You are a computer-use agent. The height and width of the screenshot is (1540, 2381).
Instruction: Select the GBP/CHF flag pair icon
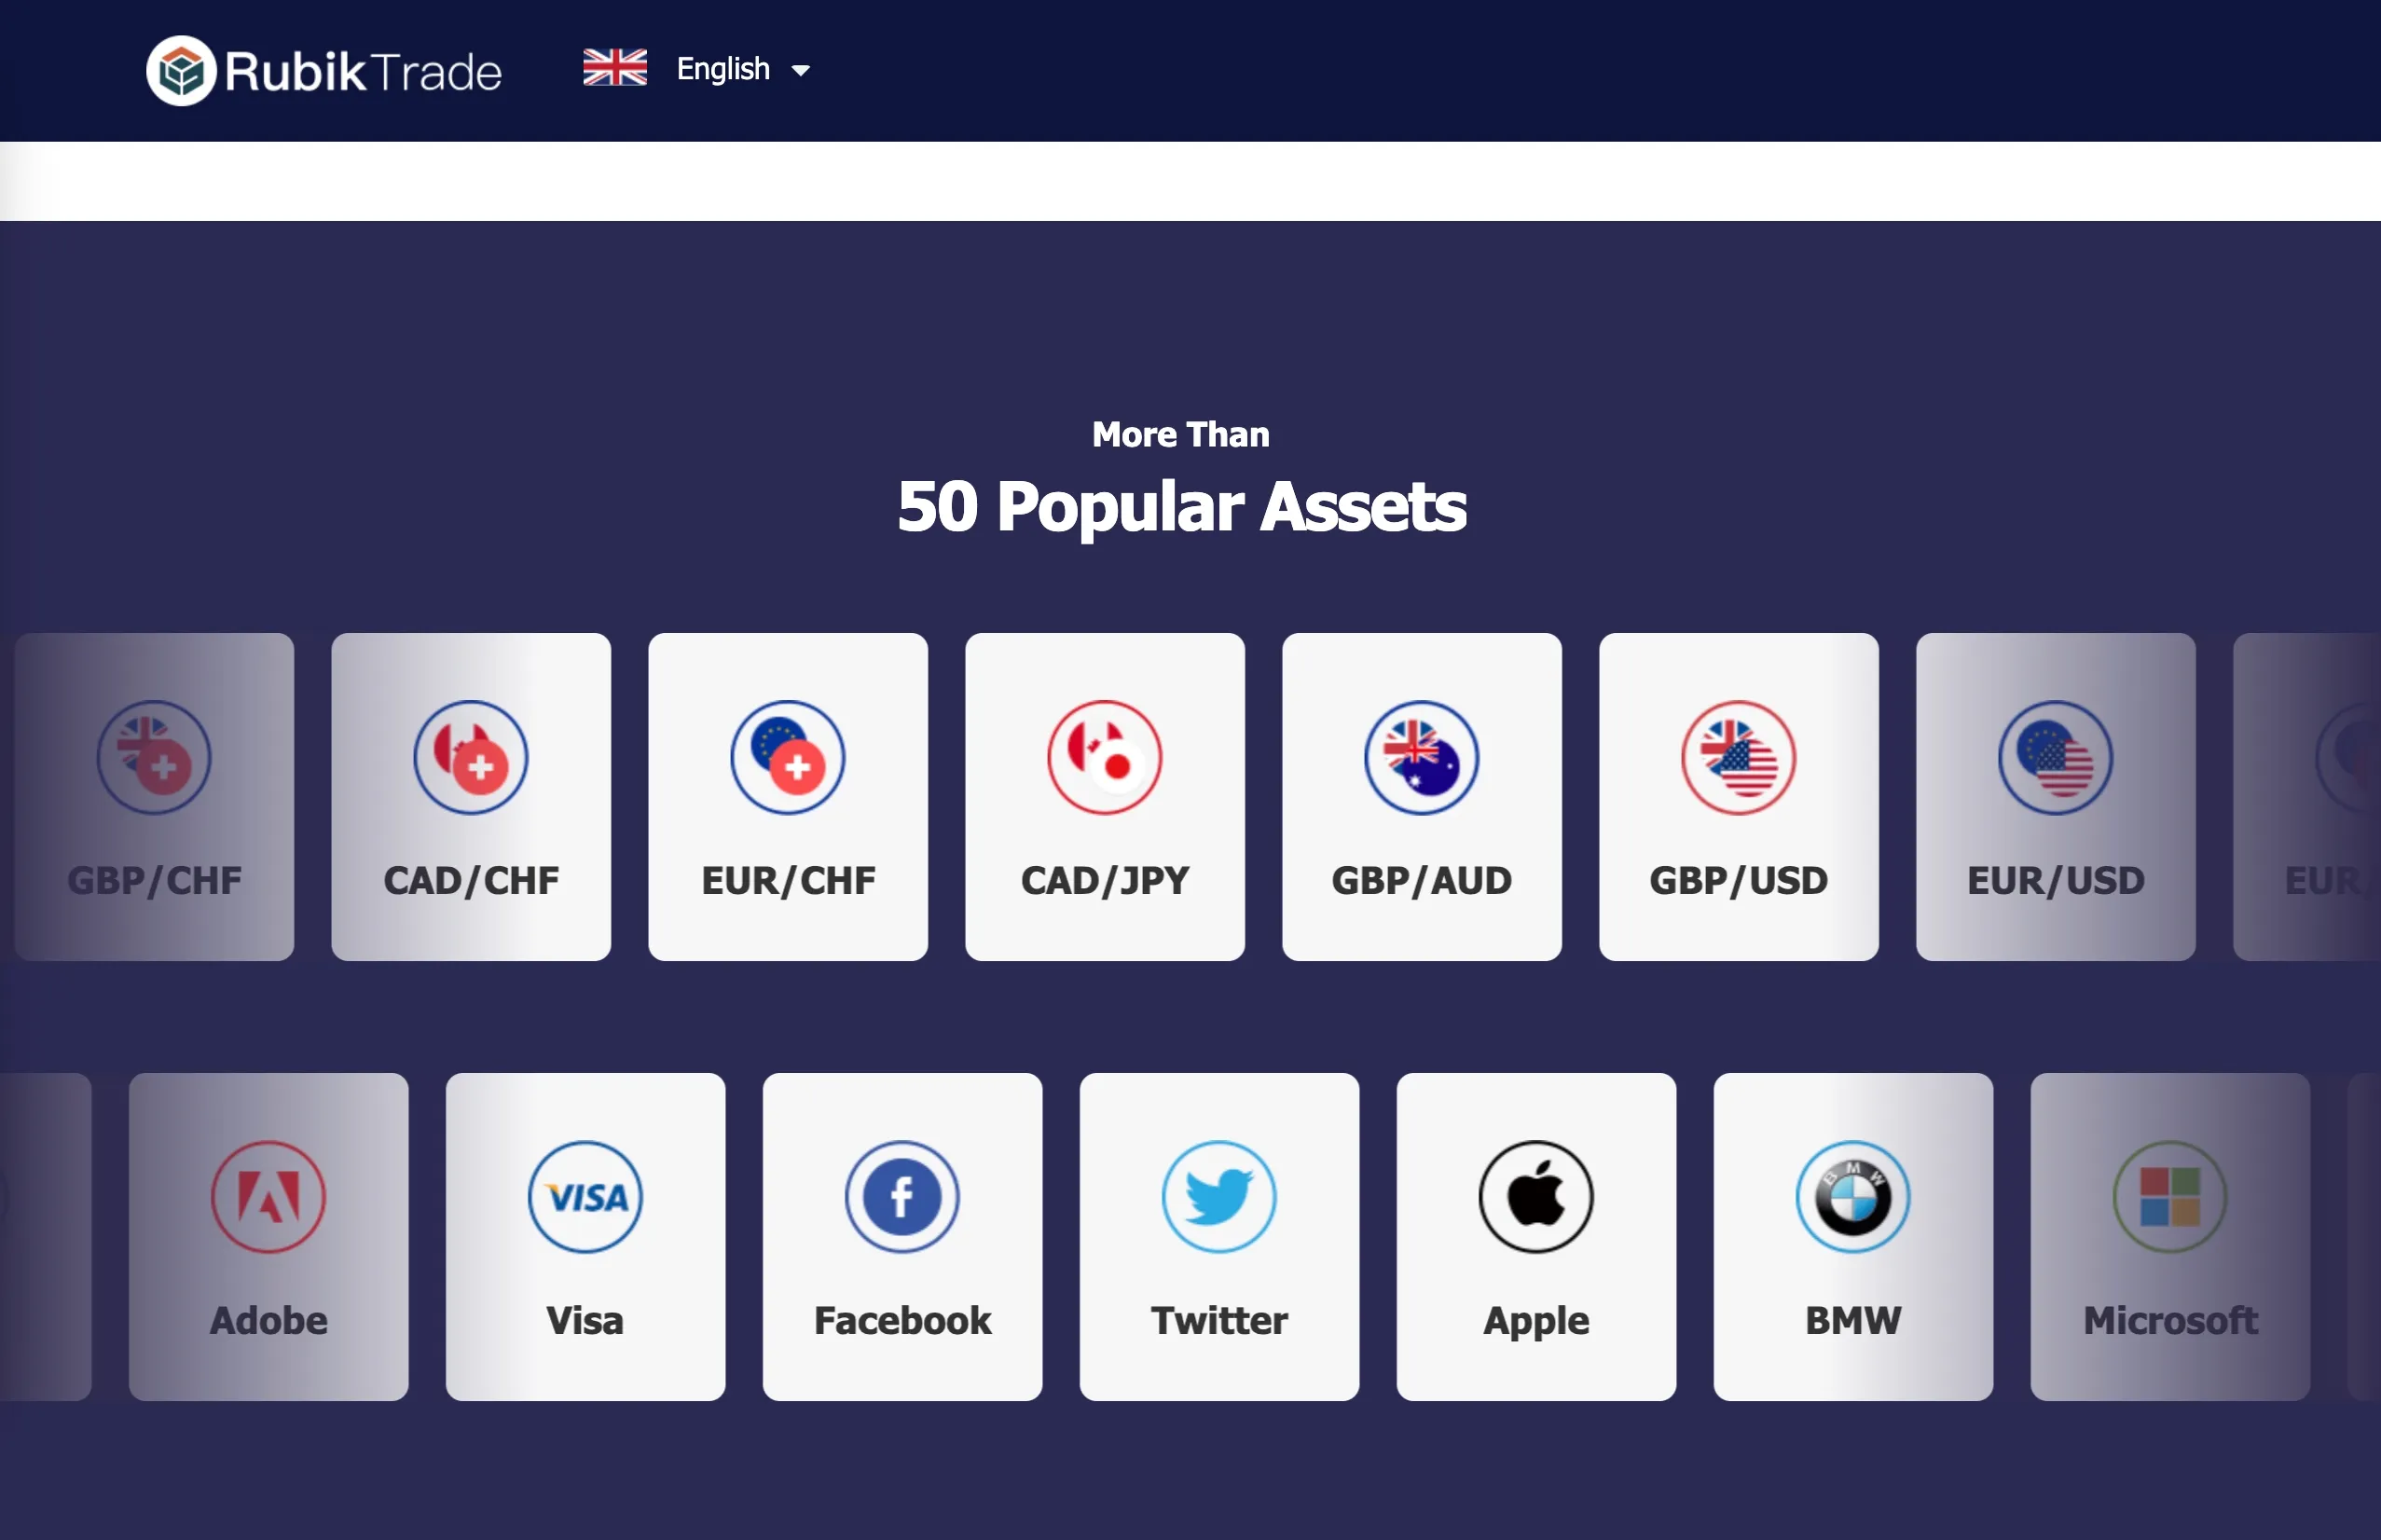point(154,757)
